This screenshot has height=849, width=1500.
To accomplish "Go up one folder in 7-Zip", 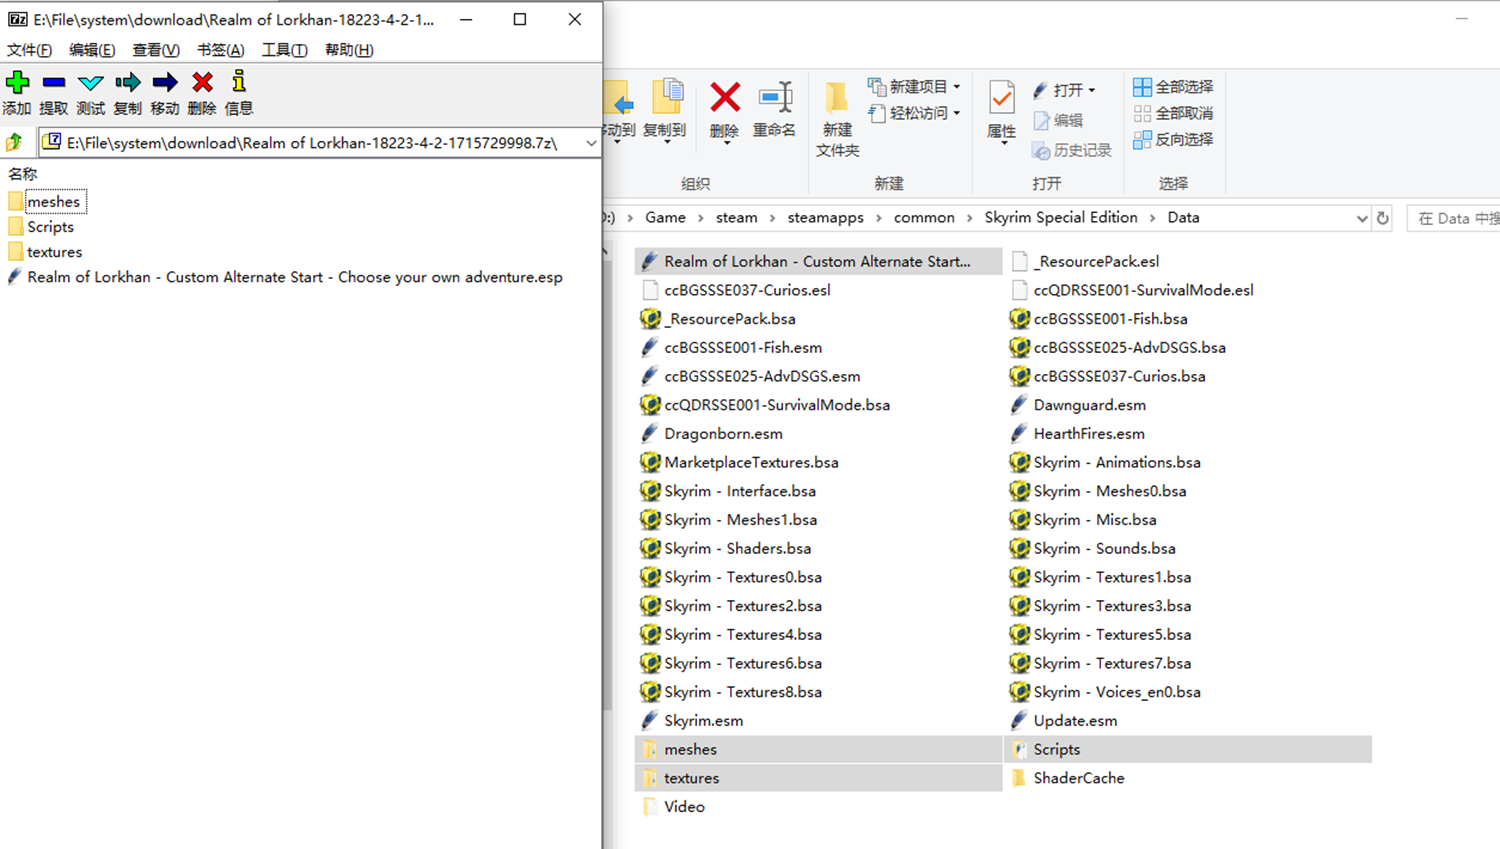I will (14, 143).
